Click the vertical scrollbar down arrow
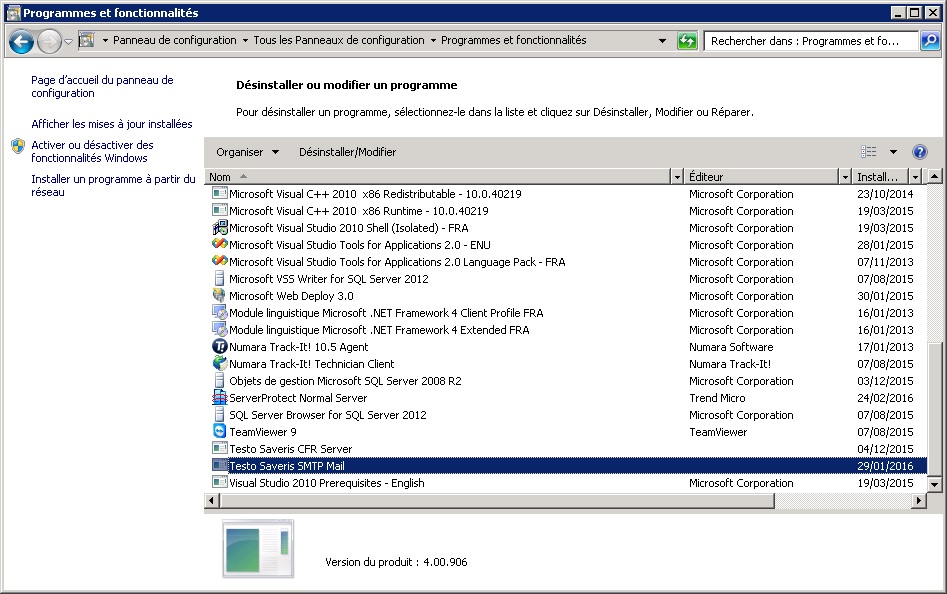The image size is (947, 594). click(x=934, y=484)
